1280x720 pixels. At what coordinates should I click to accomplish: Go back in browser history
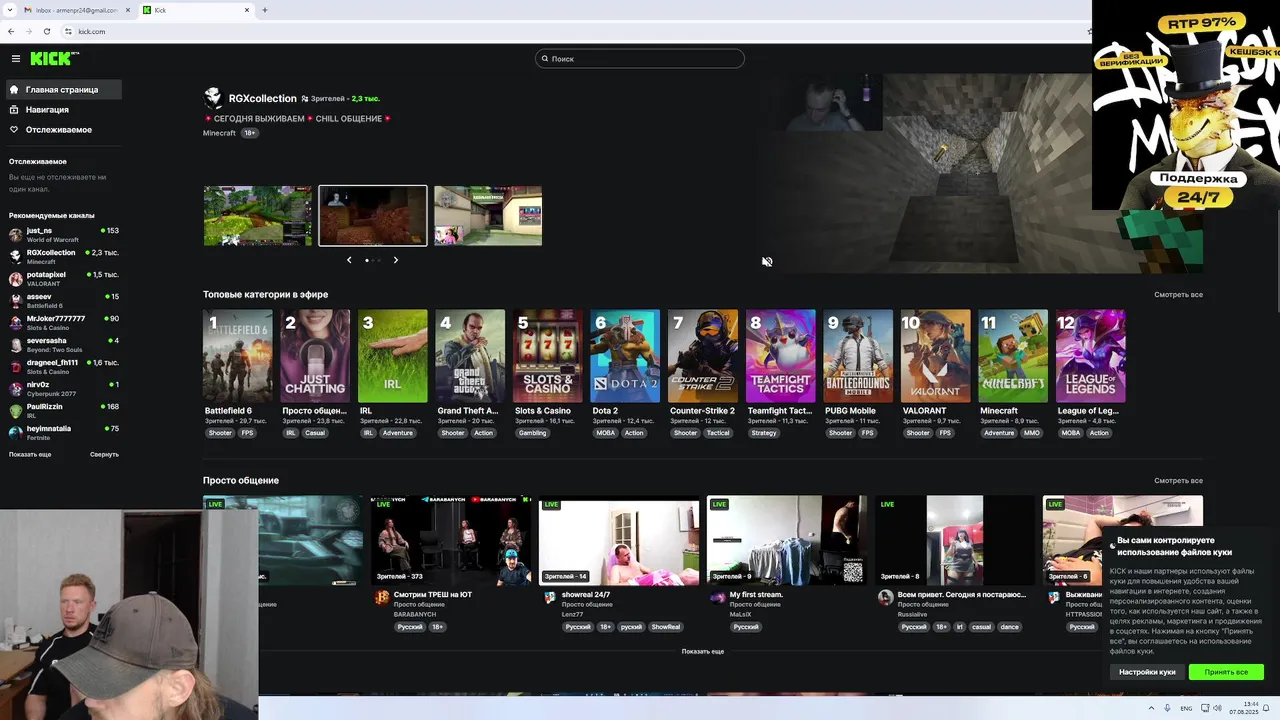click(11, 31)
